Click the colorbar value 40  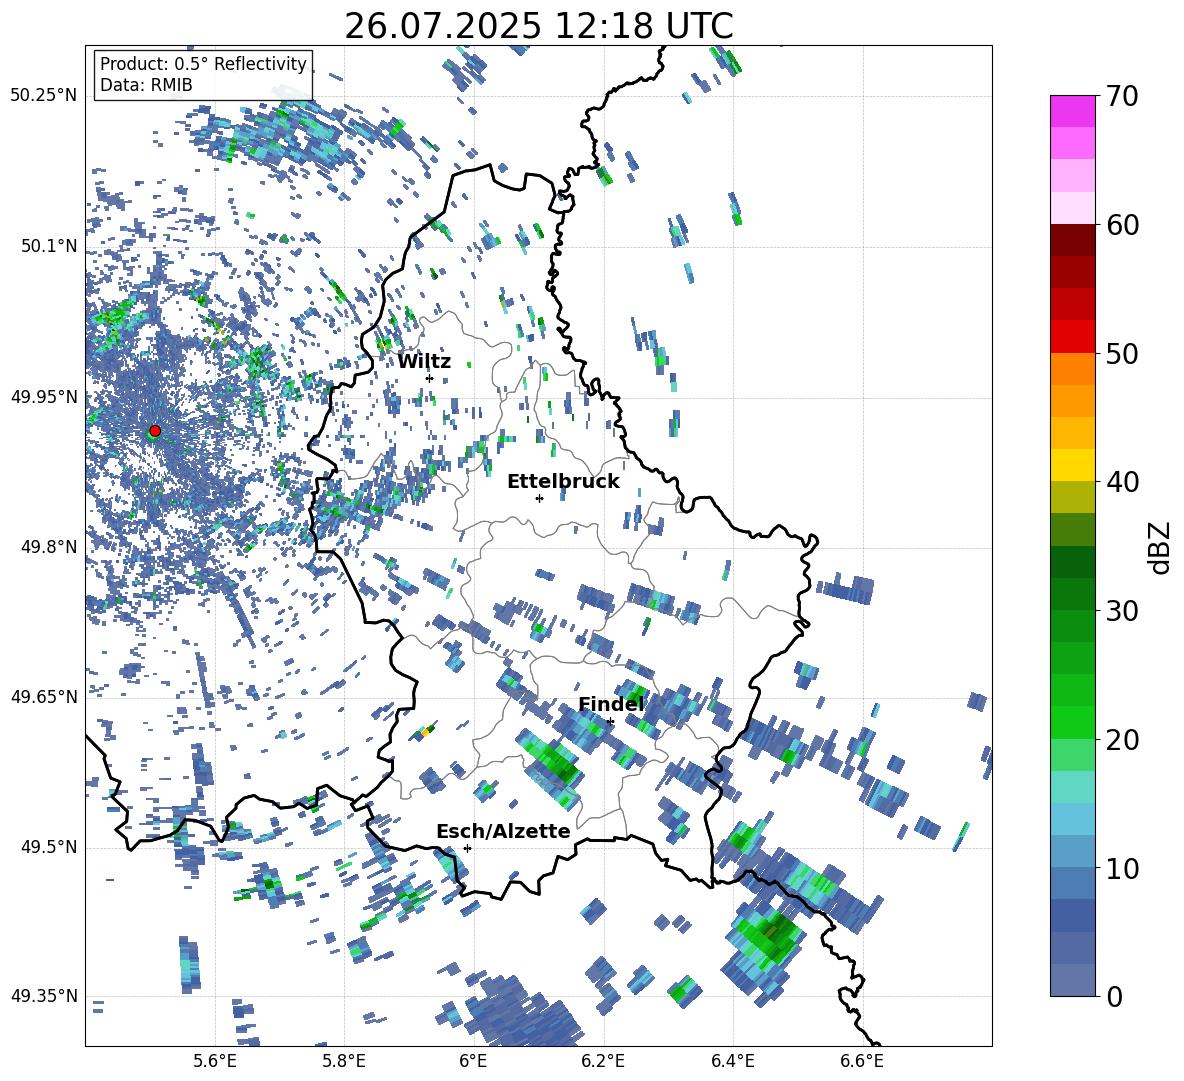point(1122,482)
